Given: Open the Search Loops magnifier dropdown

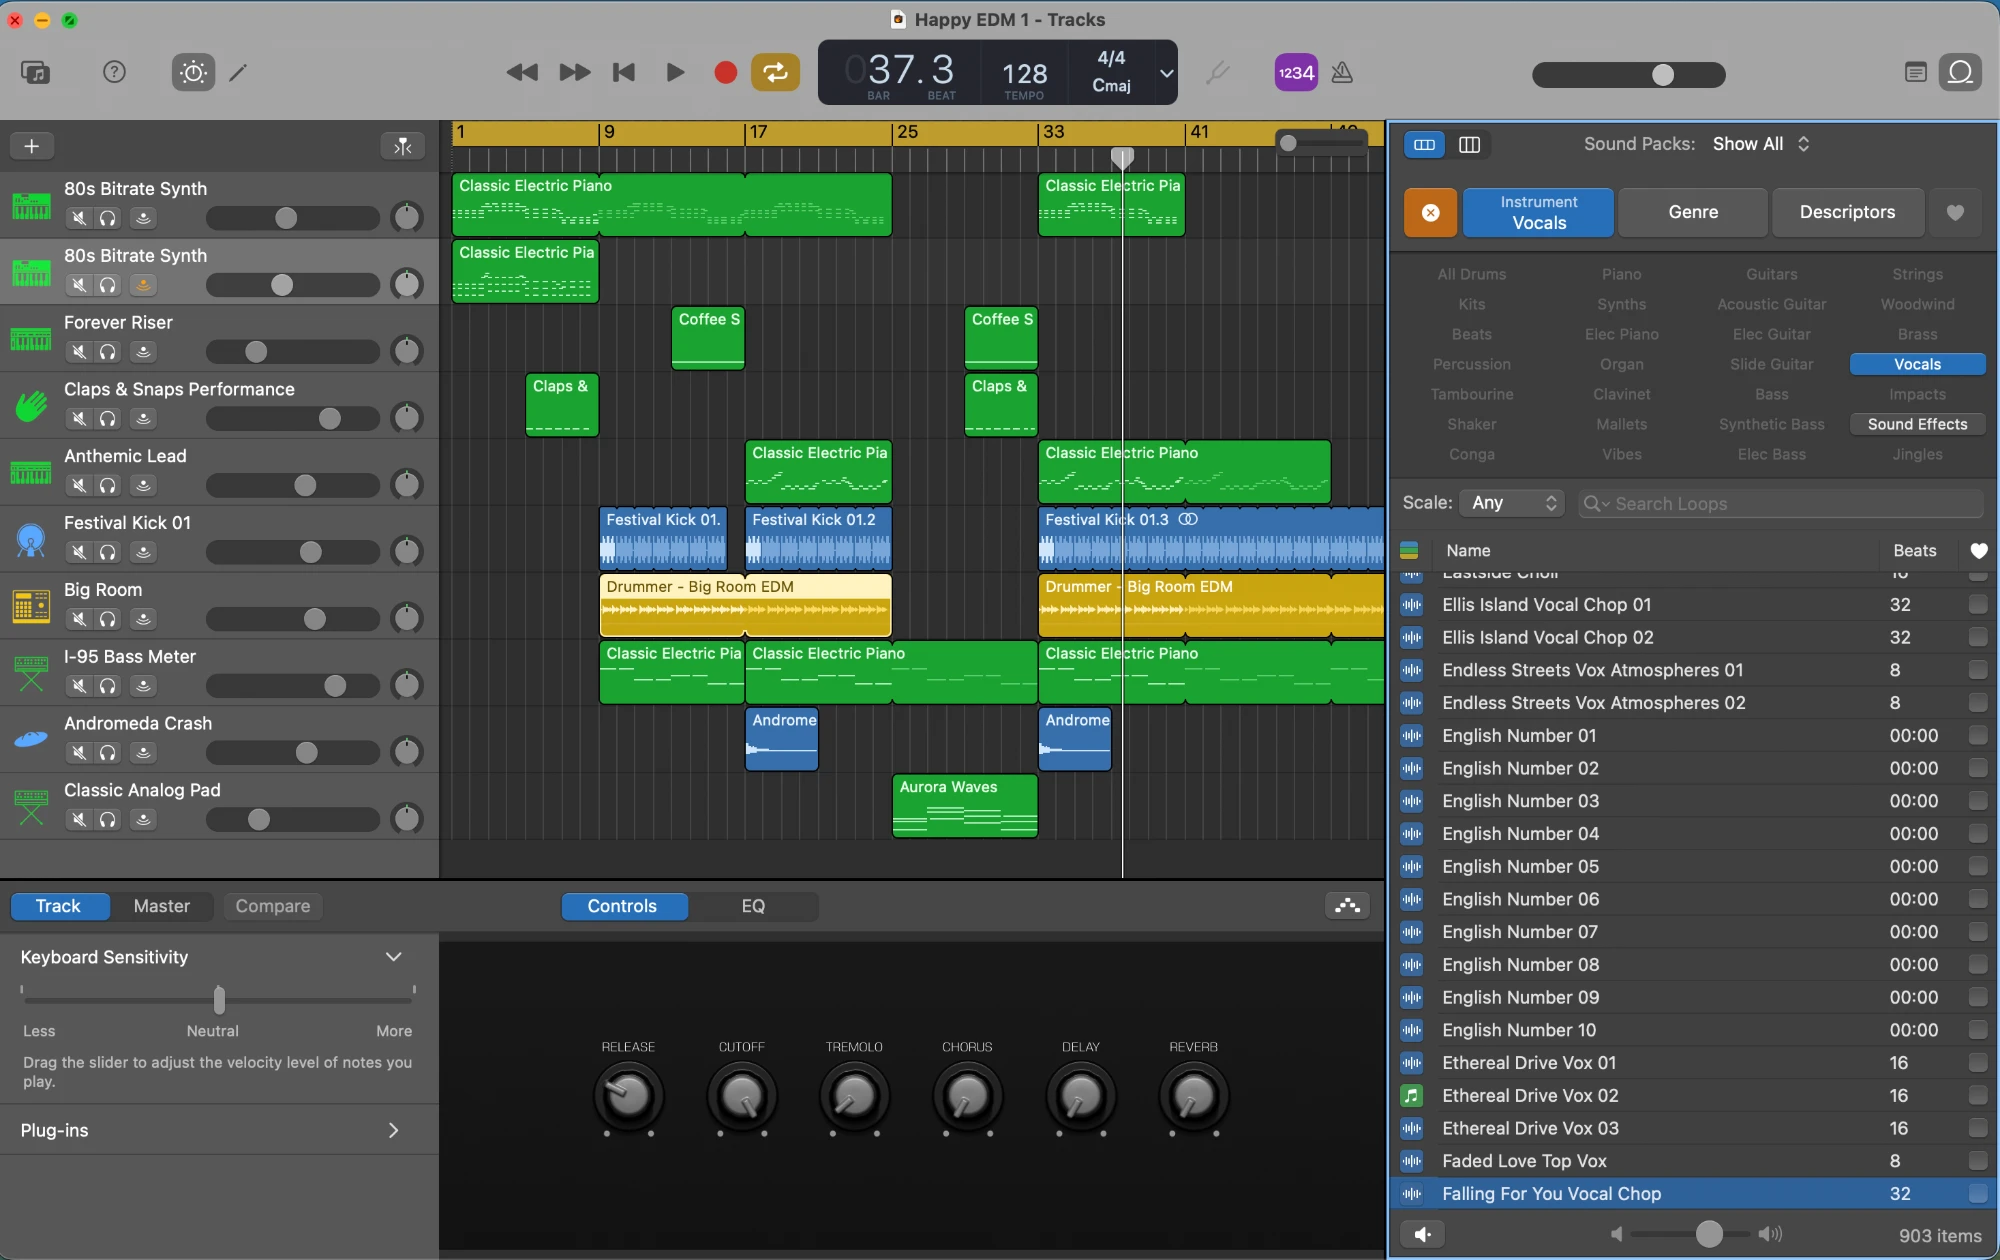Looking at the screenshot, I should pos(1595,504).
